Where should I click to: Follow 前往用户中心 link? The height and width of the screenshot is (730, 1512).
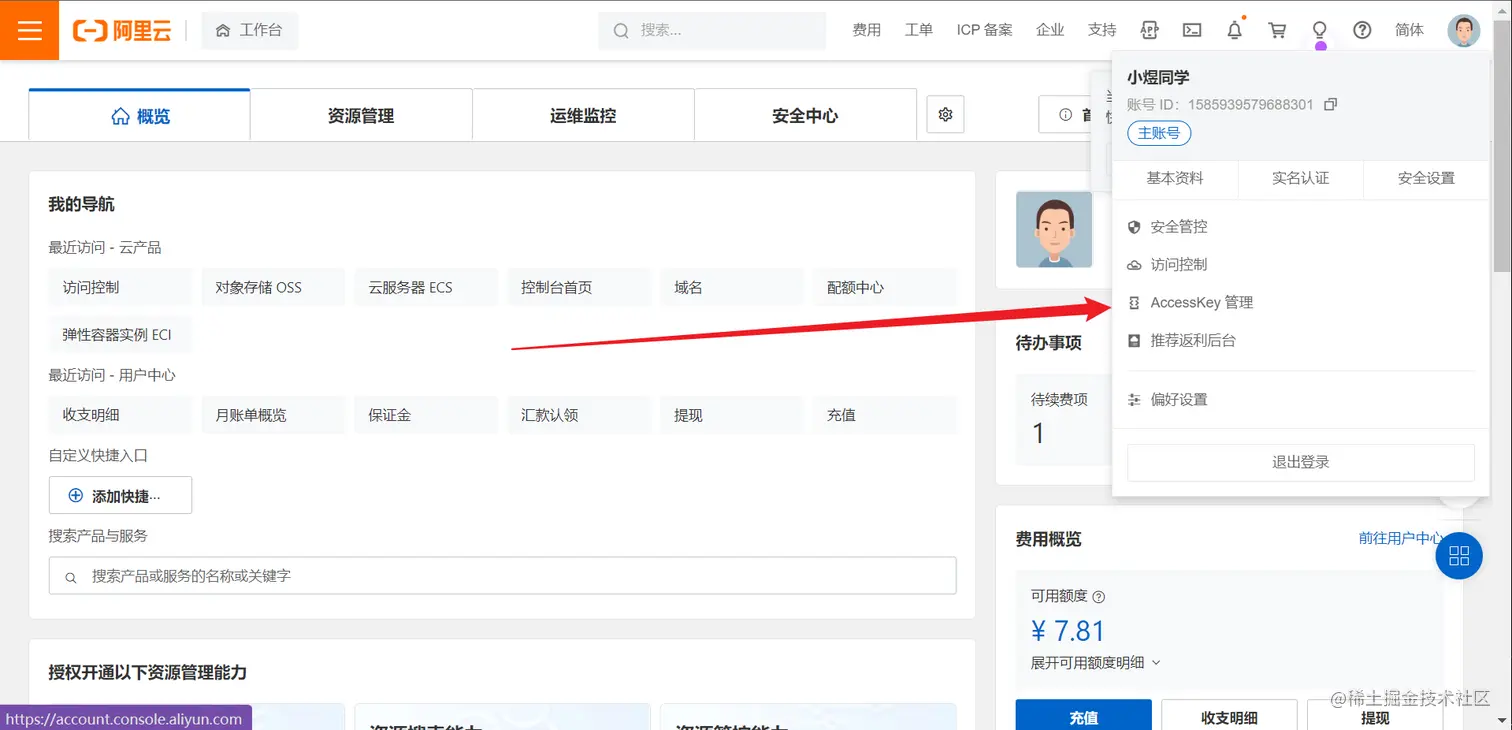click(1400, 538)
